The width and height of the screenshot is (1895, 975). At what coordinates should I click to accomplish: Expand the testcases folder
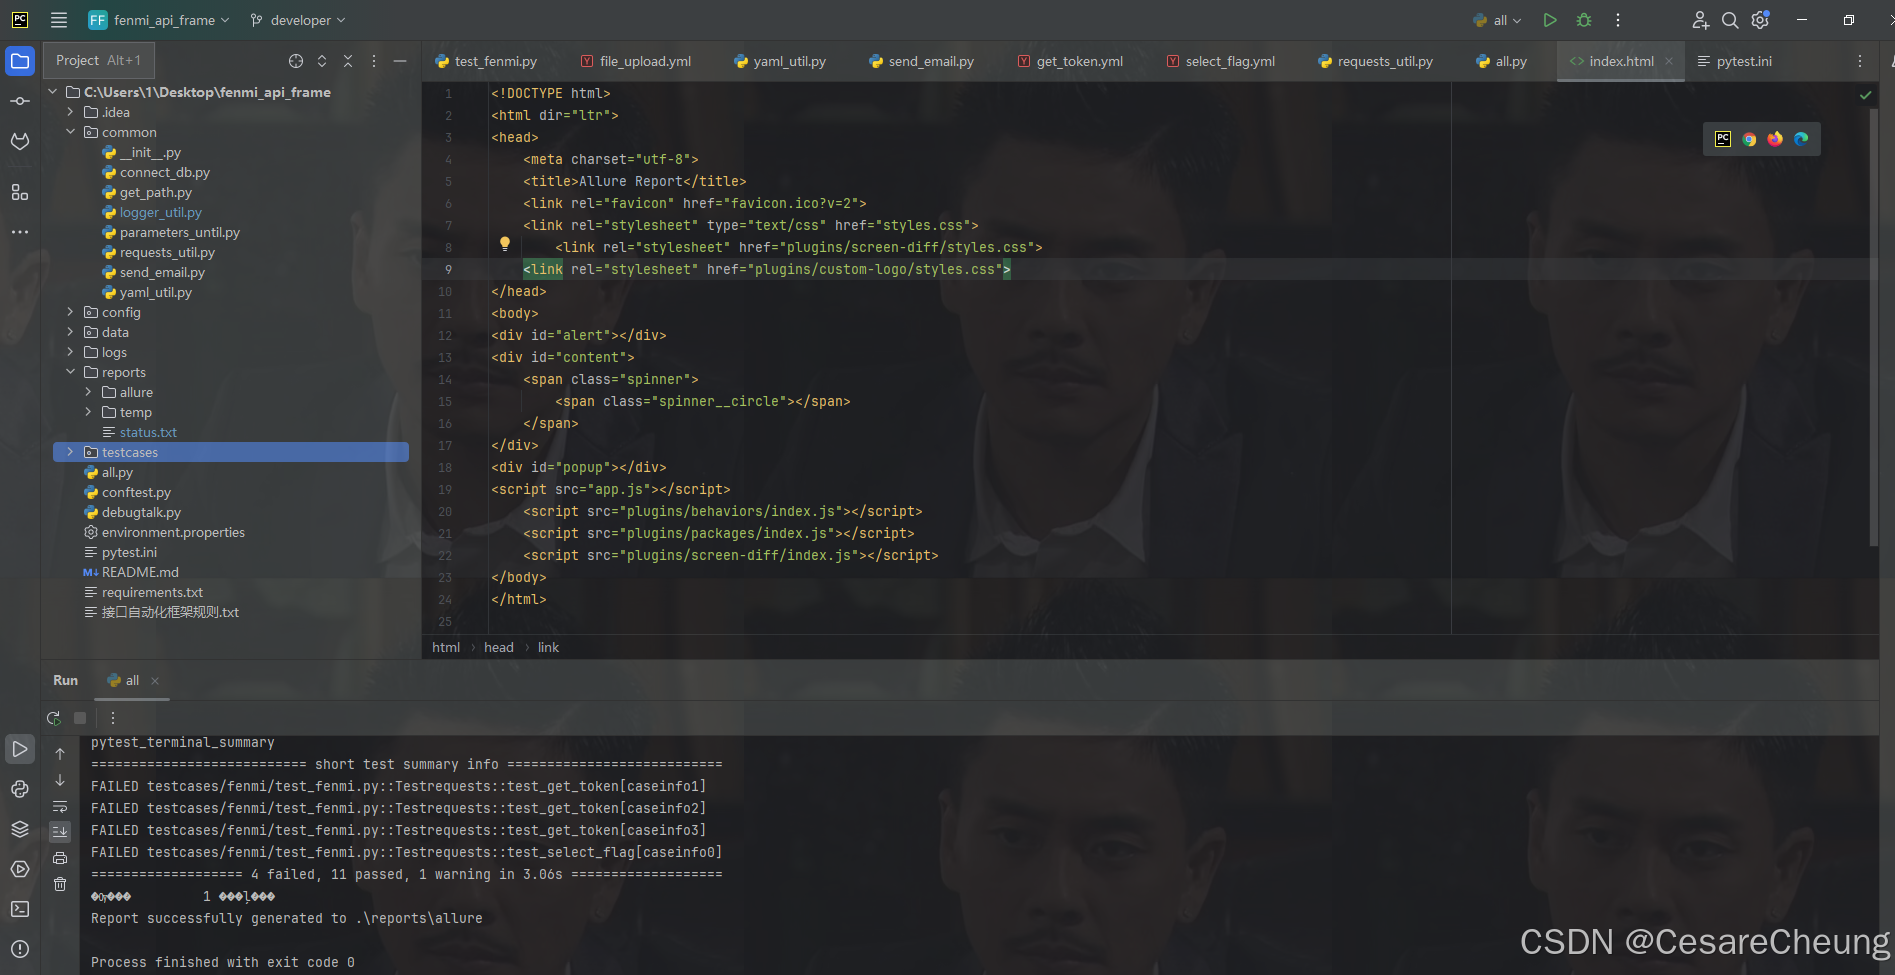pyautogui.click(x=70, y=452)
